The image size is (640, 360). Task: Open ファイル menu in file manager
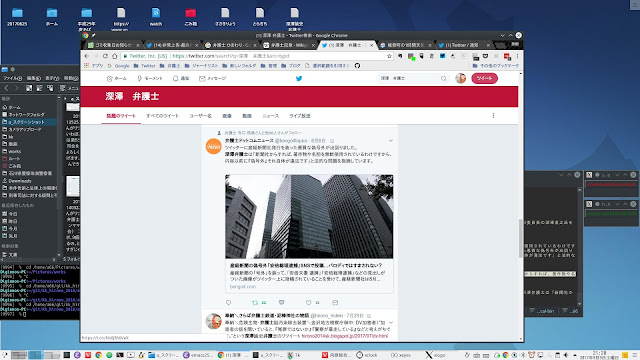pyautogui.click(x=12, y=78)
